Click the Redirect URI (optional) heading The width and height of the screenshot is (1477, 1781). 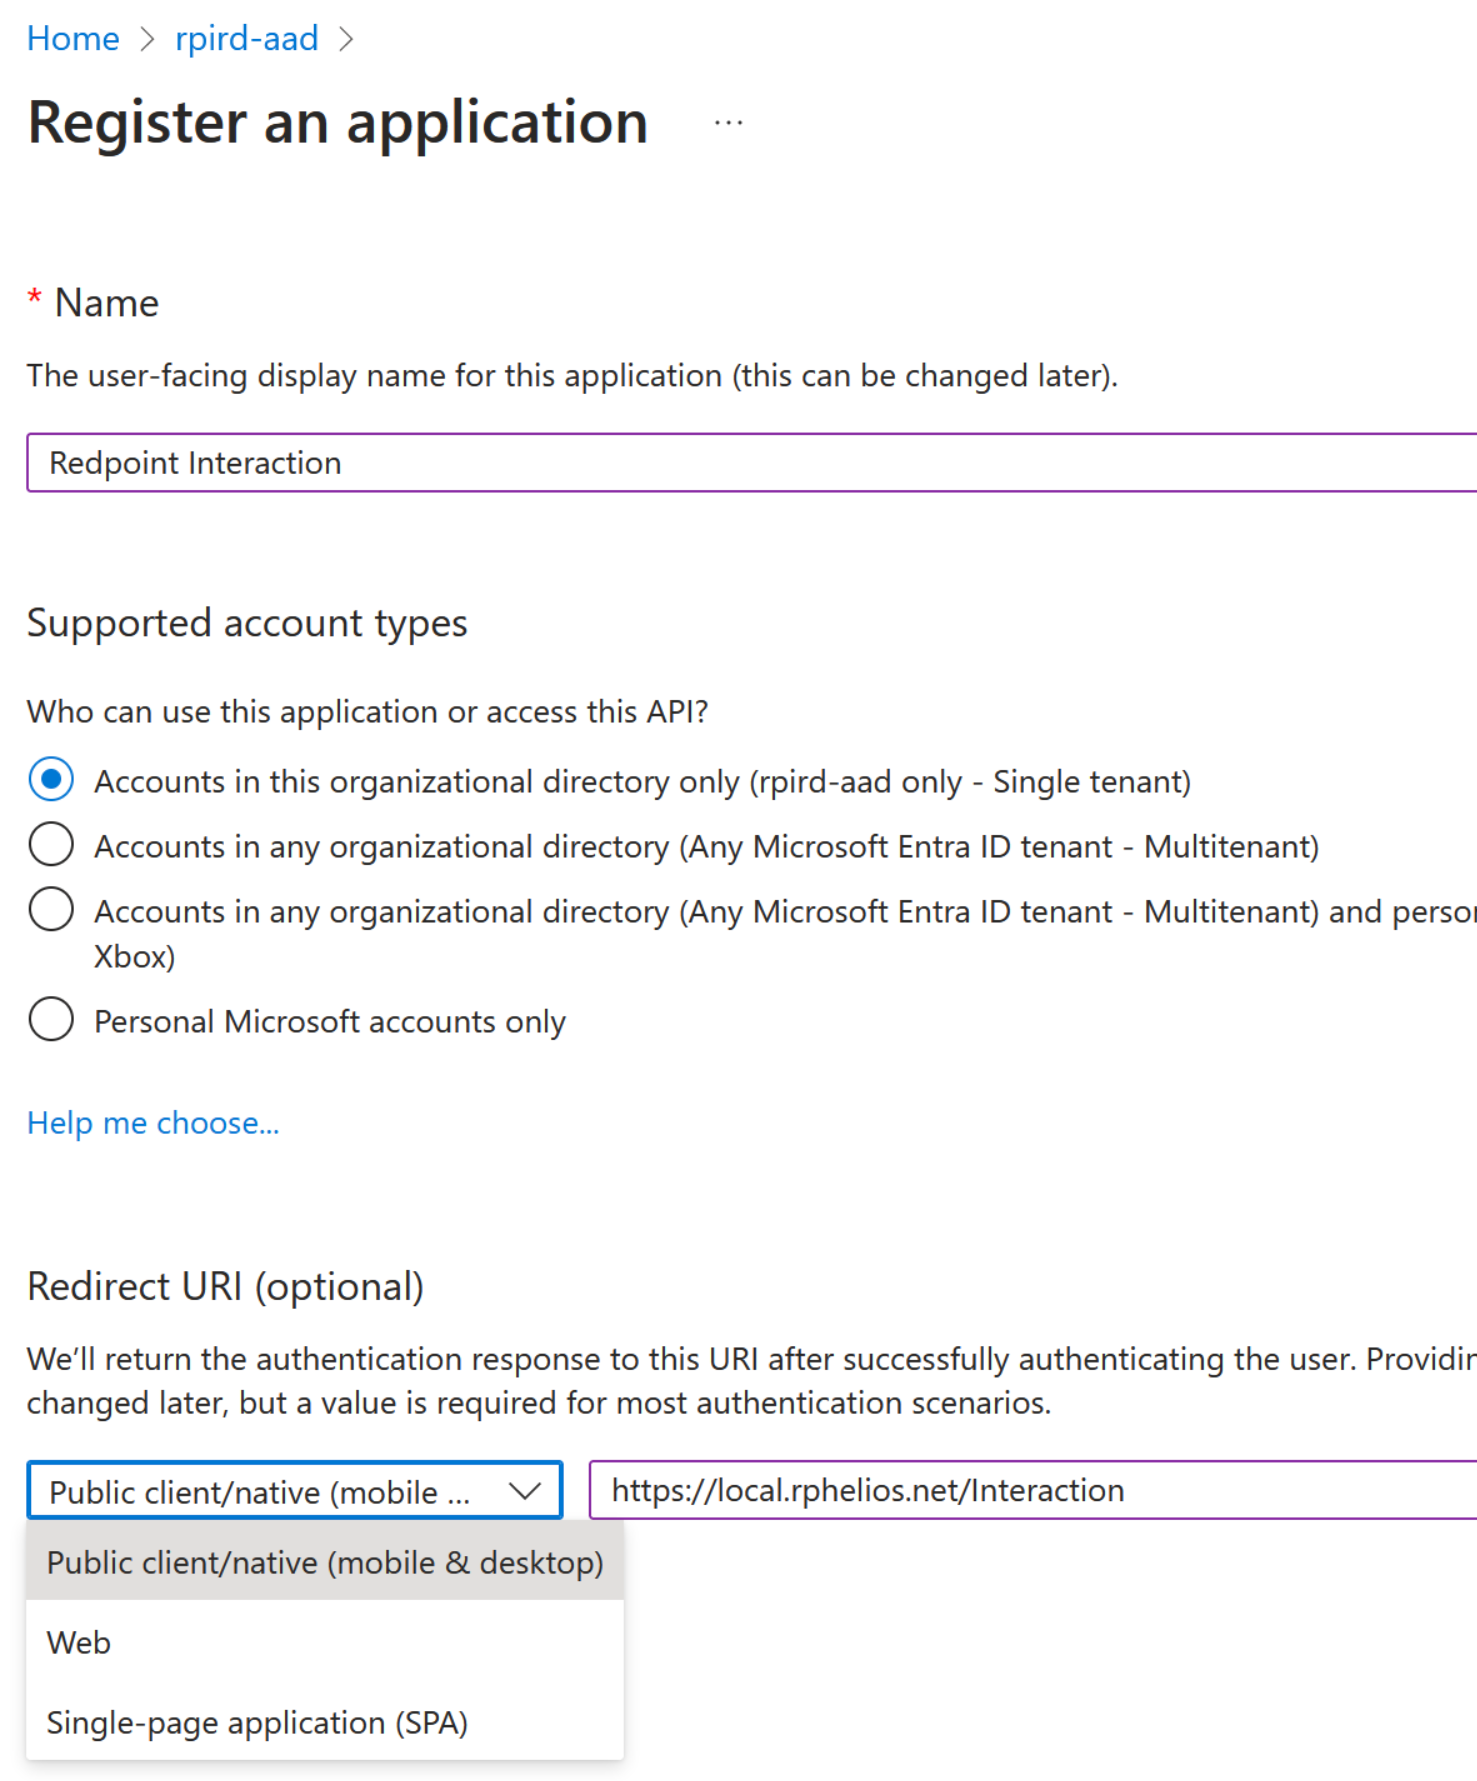point(225,1286)
